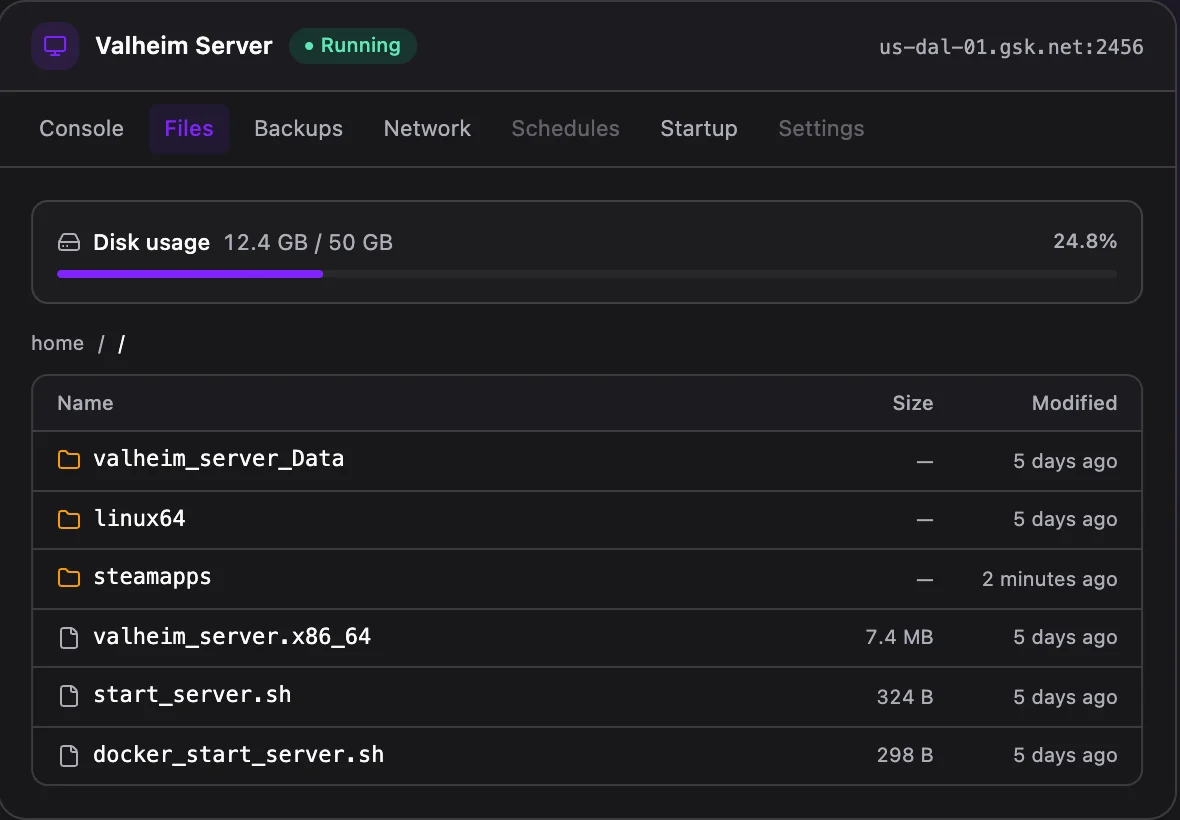
Task: Click the Name column header
Action: coord(85,403)
